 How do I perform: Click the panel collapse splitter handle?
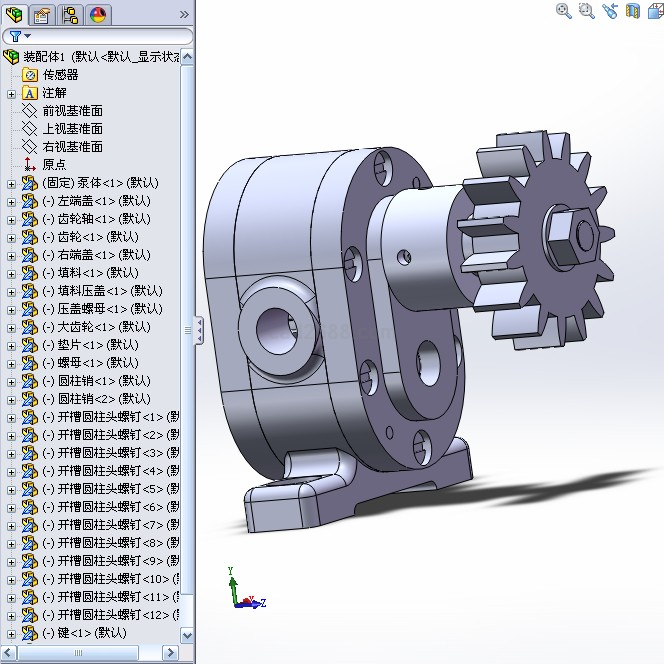198,330
